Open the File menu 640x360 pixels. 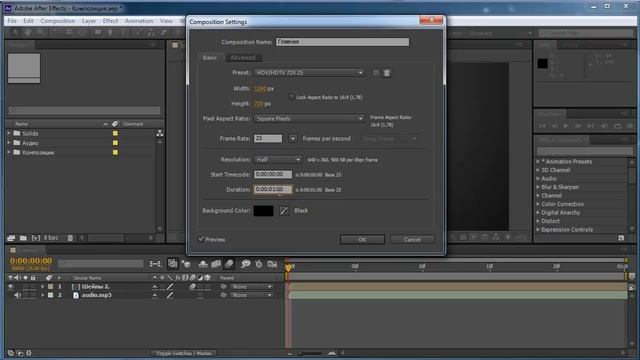(12, 21)
